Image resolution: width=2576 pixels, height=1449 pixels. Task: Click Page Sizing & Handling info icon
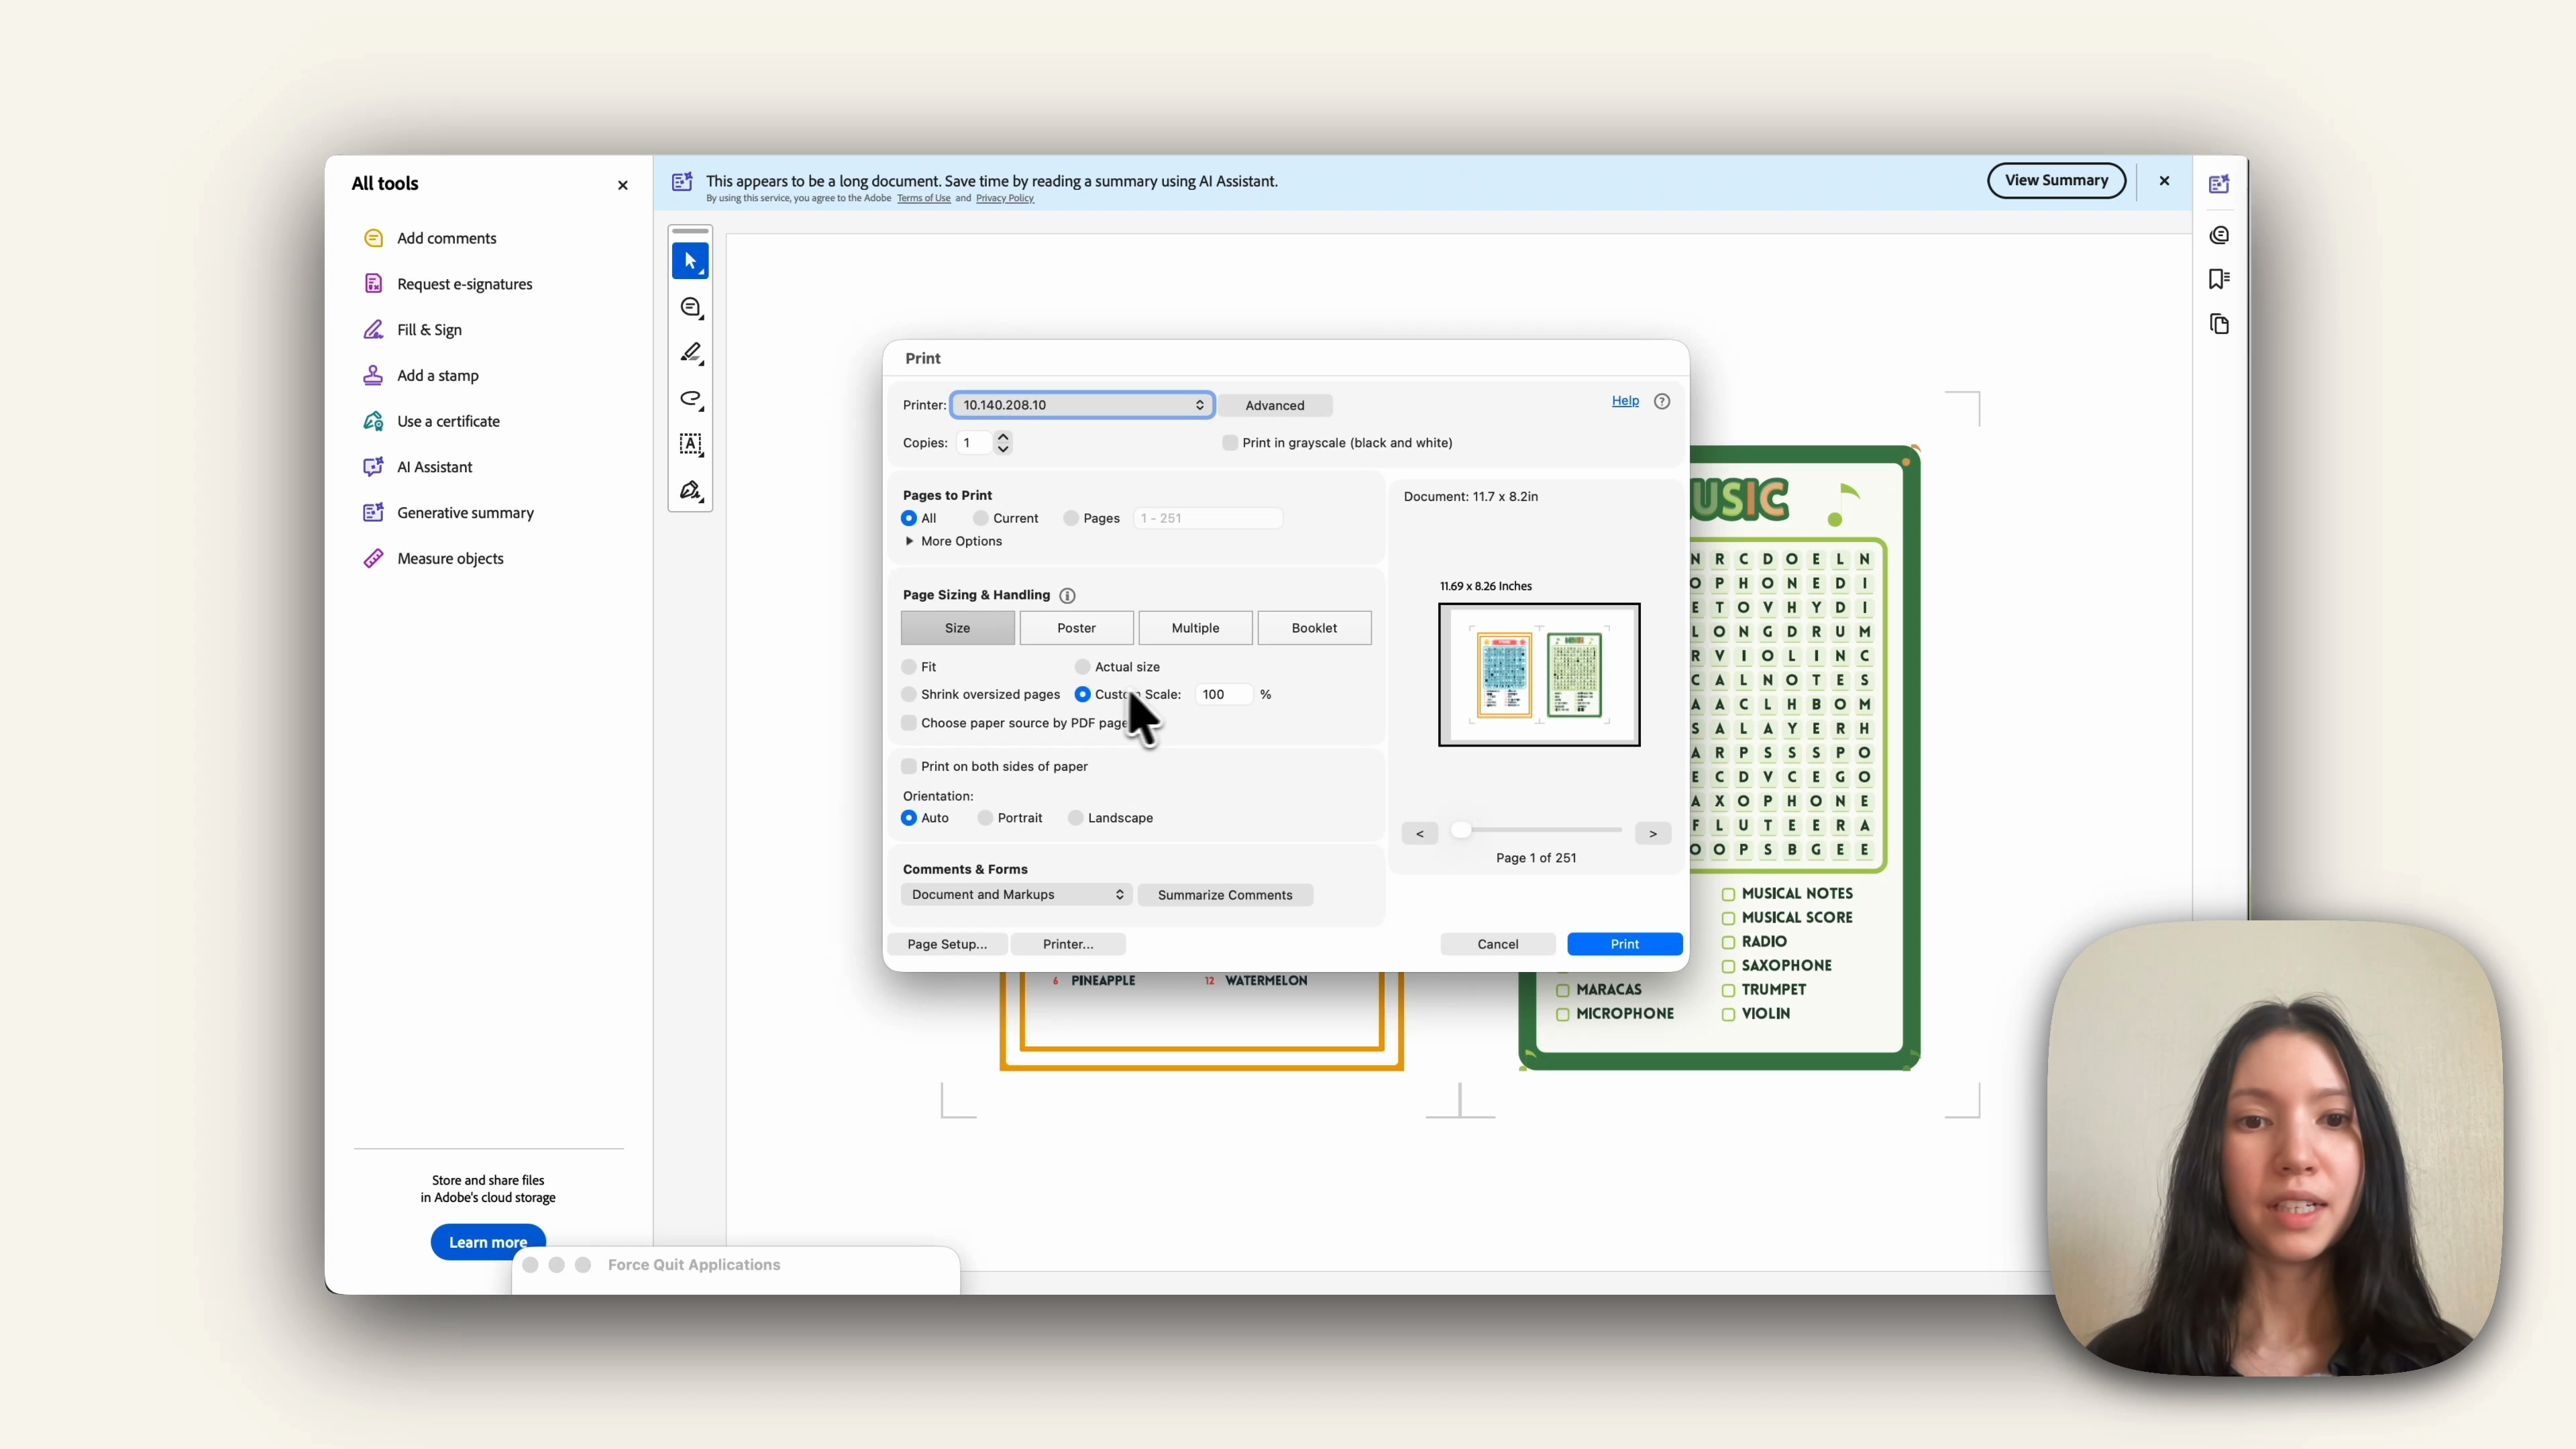click(x=1067, y=596)
